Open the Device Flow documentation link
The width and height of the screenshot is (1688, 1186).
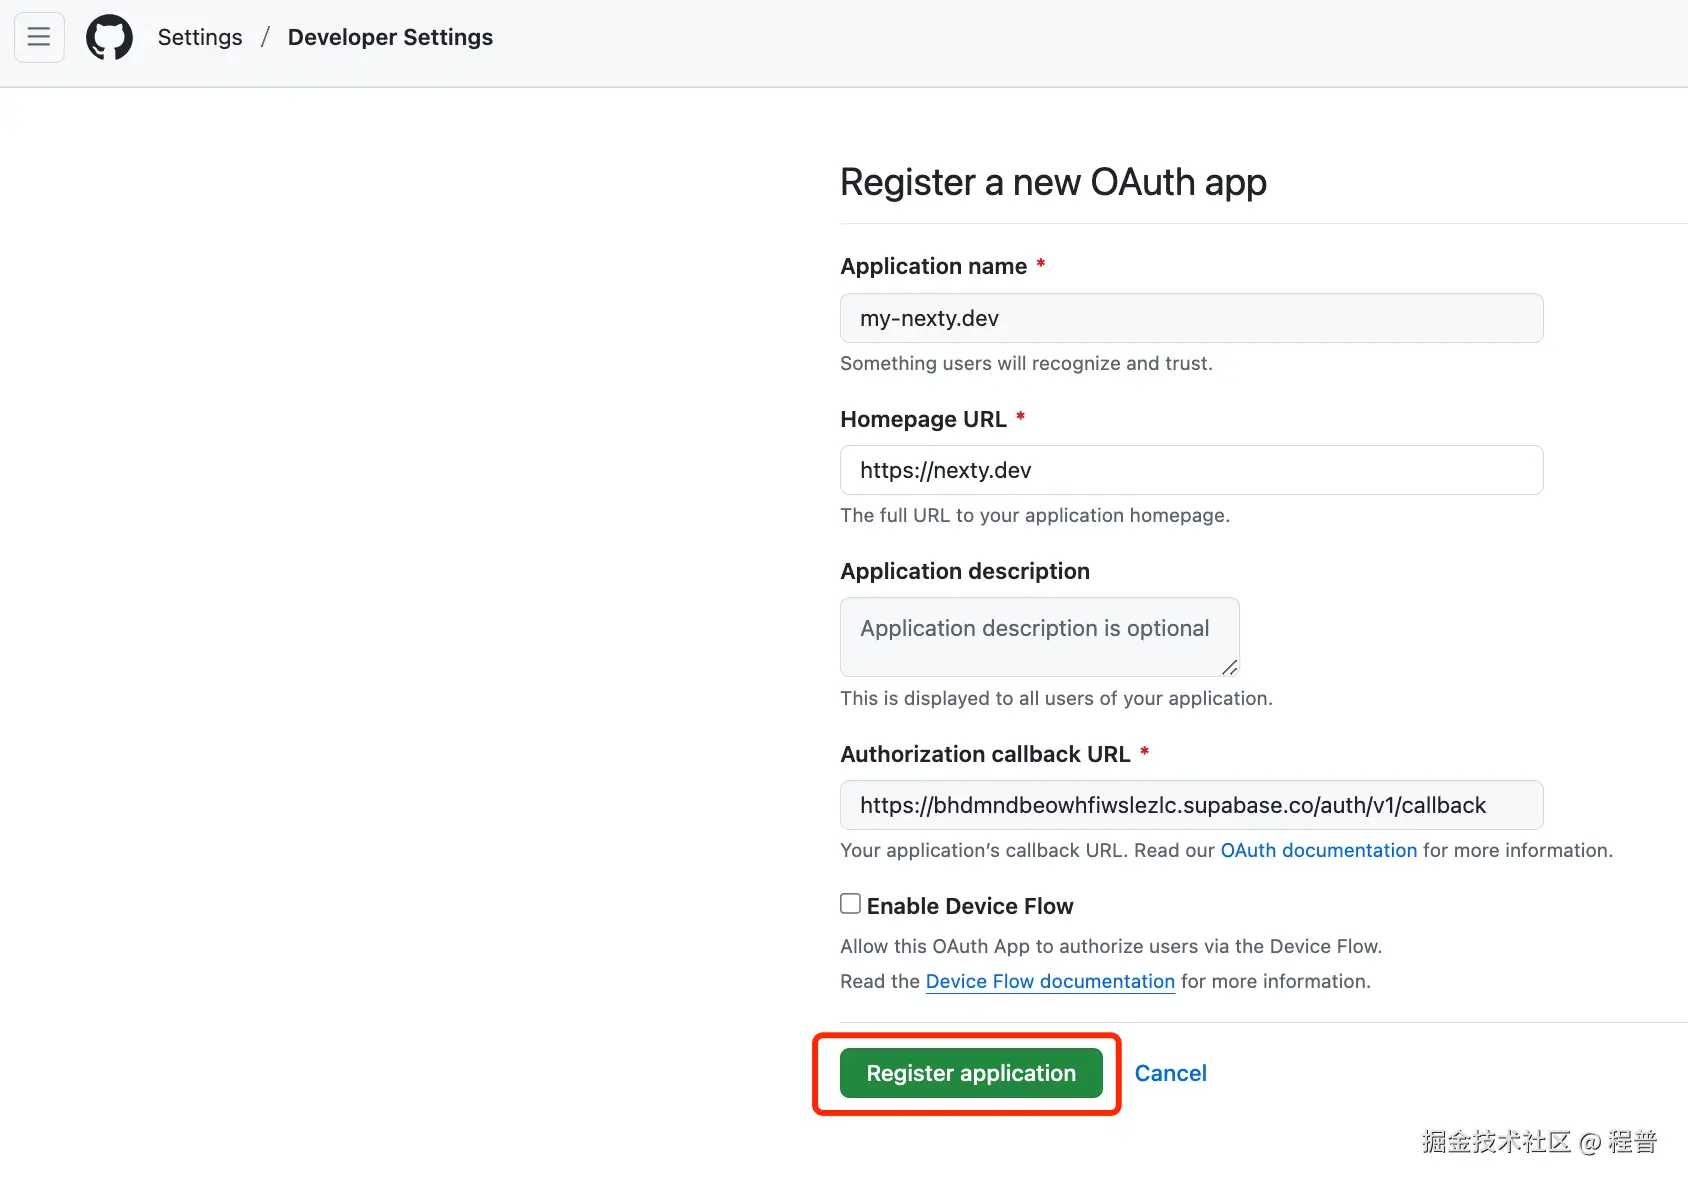coord(1049,981)
